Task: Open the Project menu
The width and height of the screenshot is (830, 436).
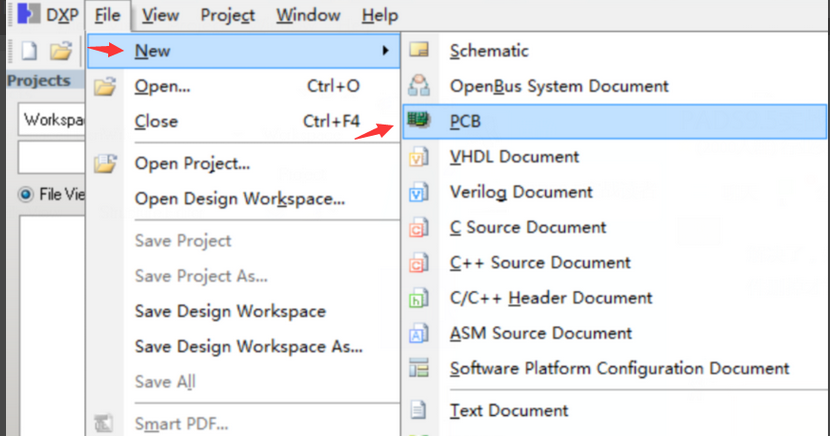Action: click(x=227, y=15)
